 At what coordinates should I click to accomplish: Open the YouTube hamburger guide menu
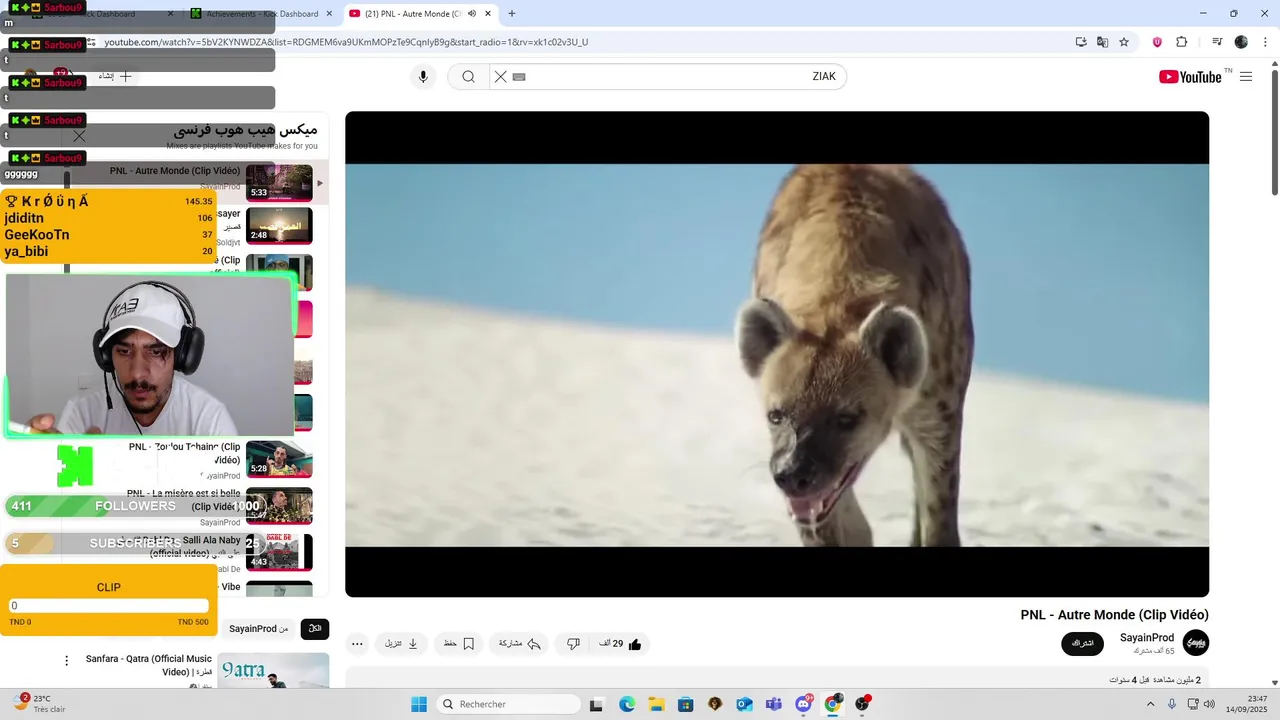1246,77
